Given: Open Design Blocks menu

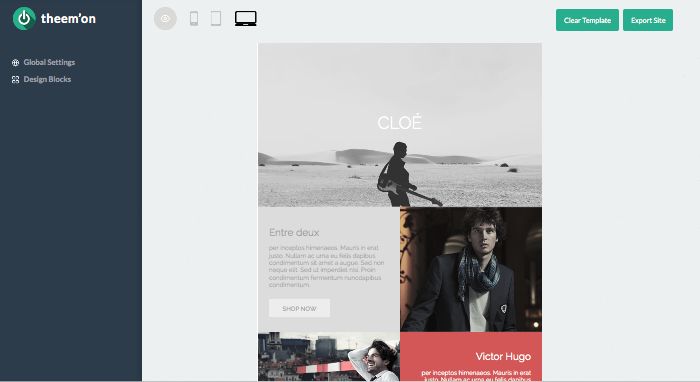Looking at the screenshot, I should click(x=47, y=79).
